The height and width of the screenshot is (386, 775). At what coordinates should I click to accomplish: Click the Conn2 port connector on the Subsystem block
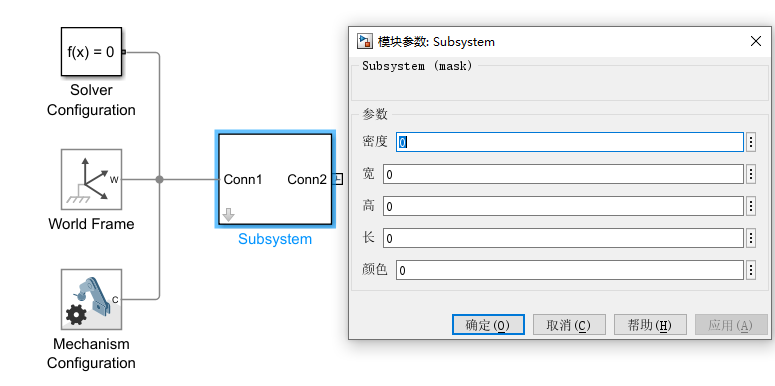pos(338,179)
